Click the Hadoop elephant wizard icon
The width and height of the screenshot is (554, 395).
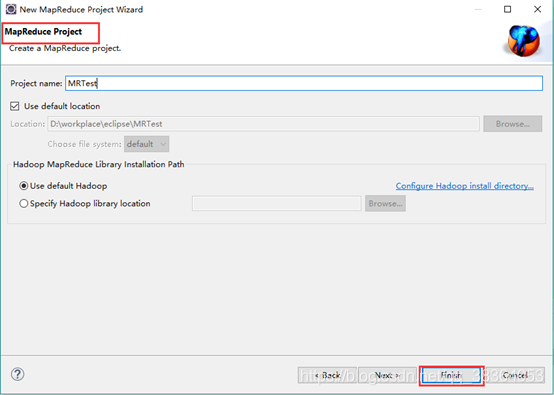tap(524, 41)
